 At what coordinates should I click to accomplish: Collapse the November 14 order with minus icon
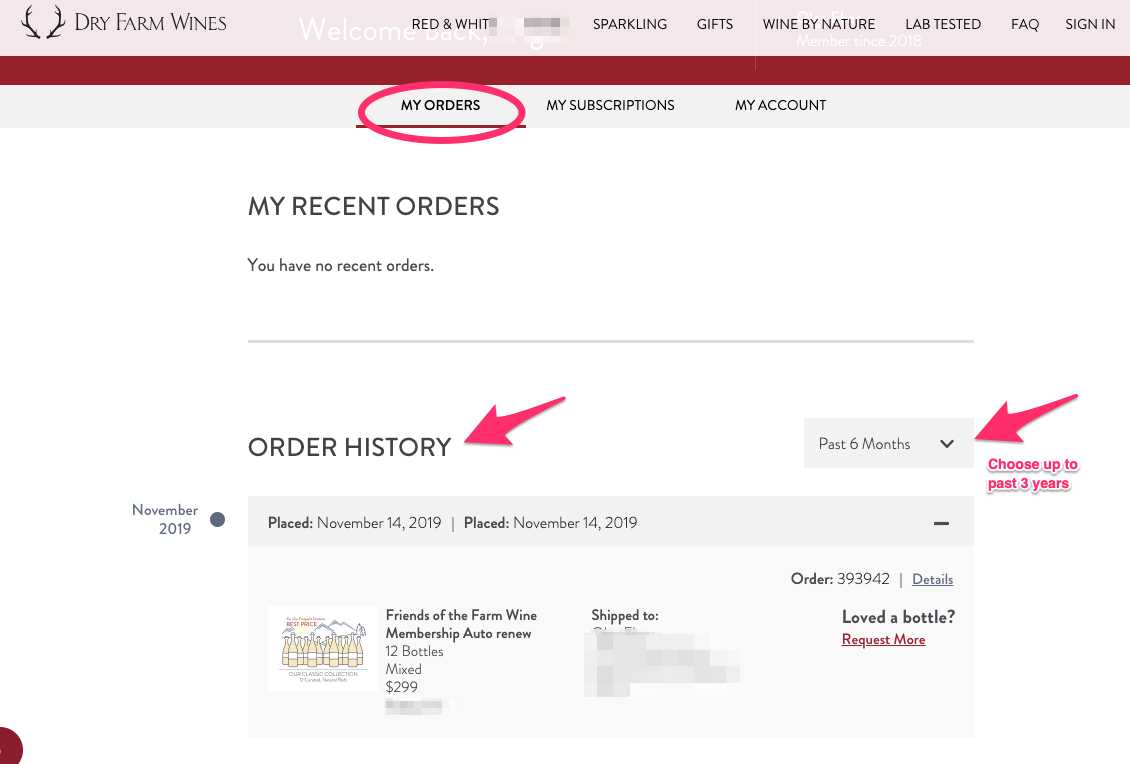point(941,523)
